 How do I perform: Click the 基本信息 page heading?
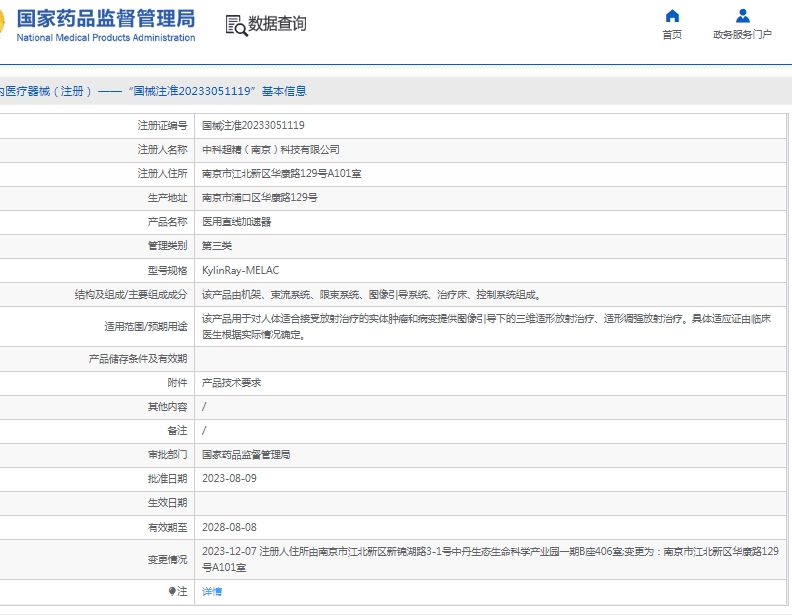[284, 91]
